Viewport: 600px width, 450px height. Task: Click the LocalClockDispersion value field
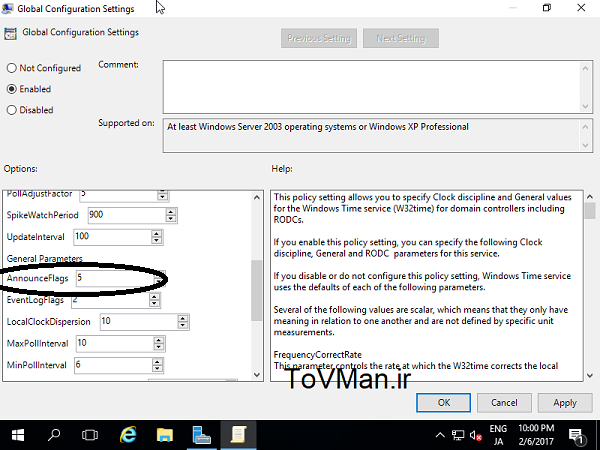[139, 321]
